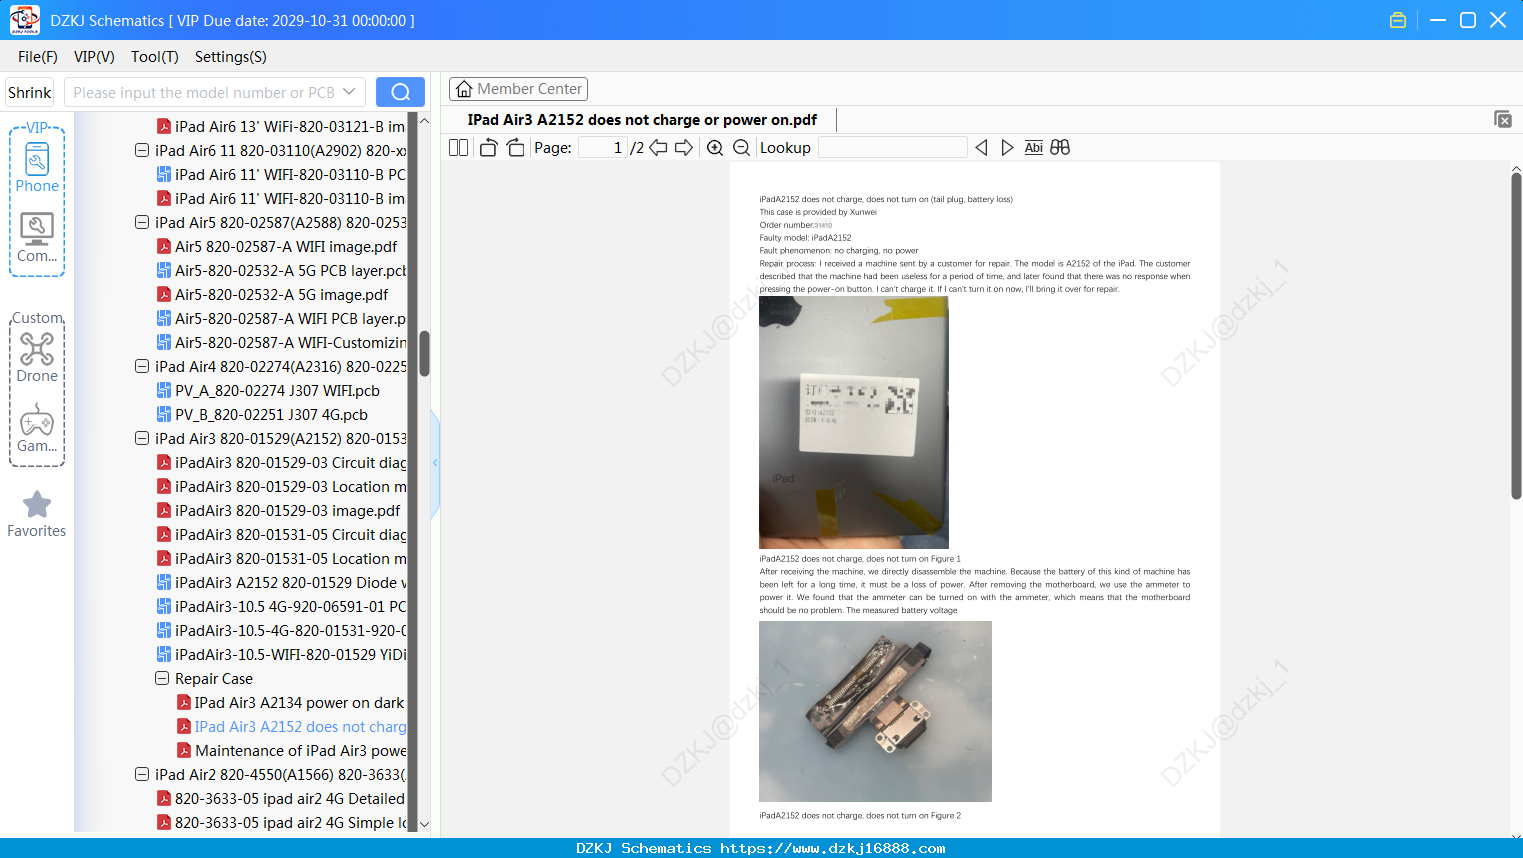
Task: Find next search result triangle
Action: (1007, 147)
